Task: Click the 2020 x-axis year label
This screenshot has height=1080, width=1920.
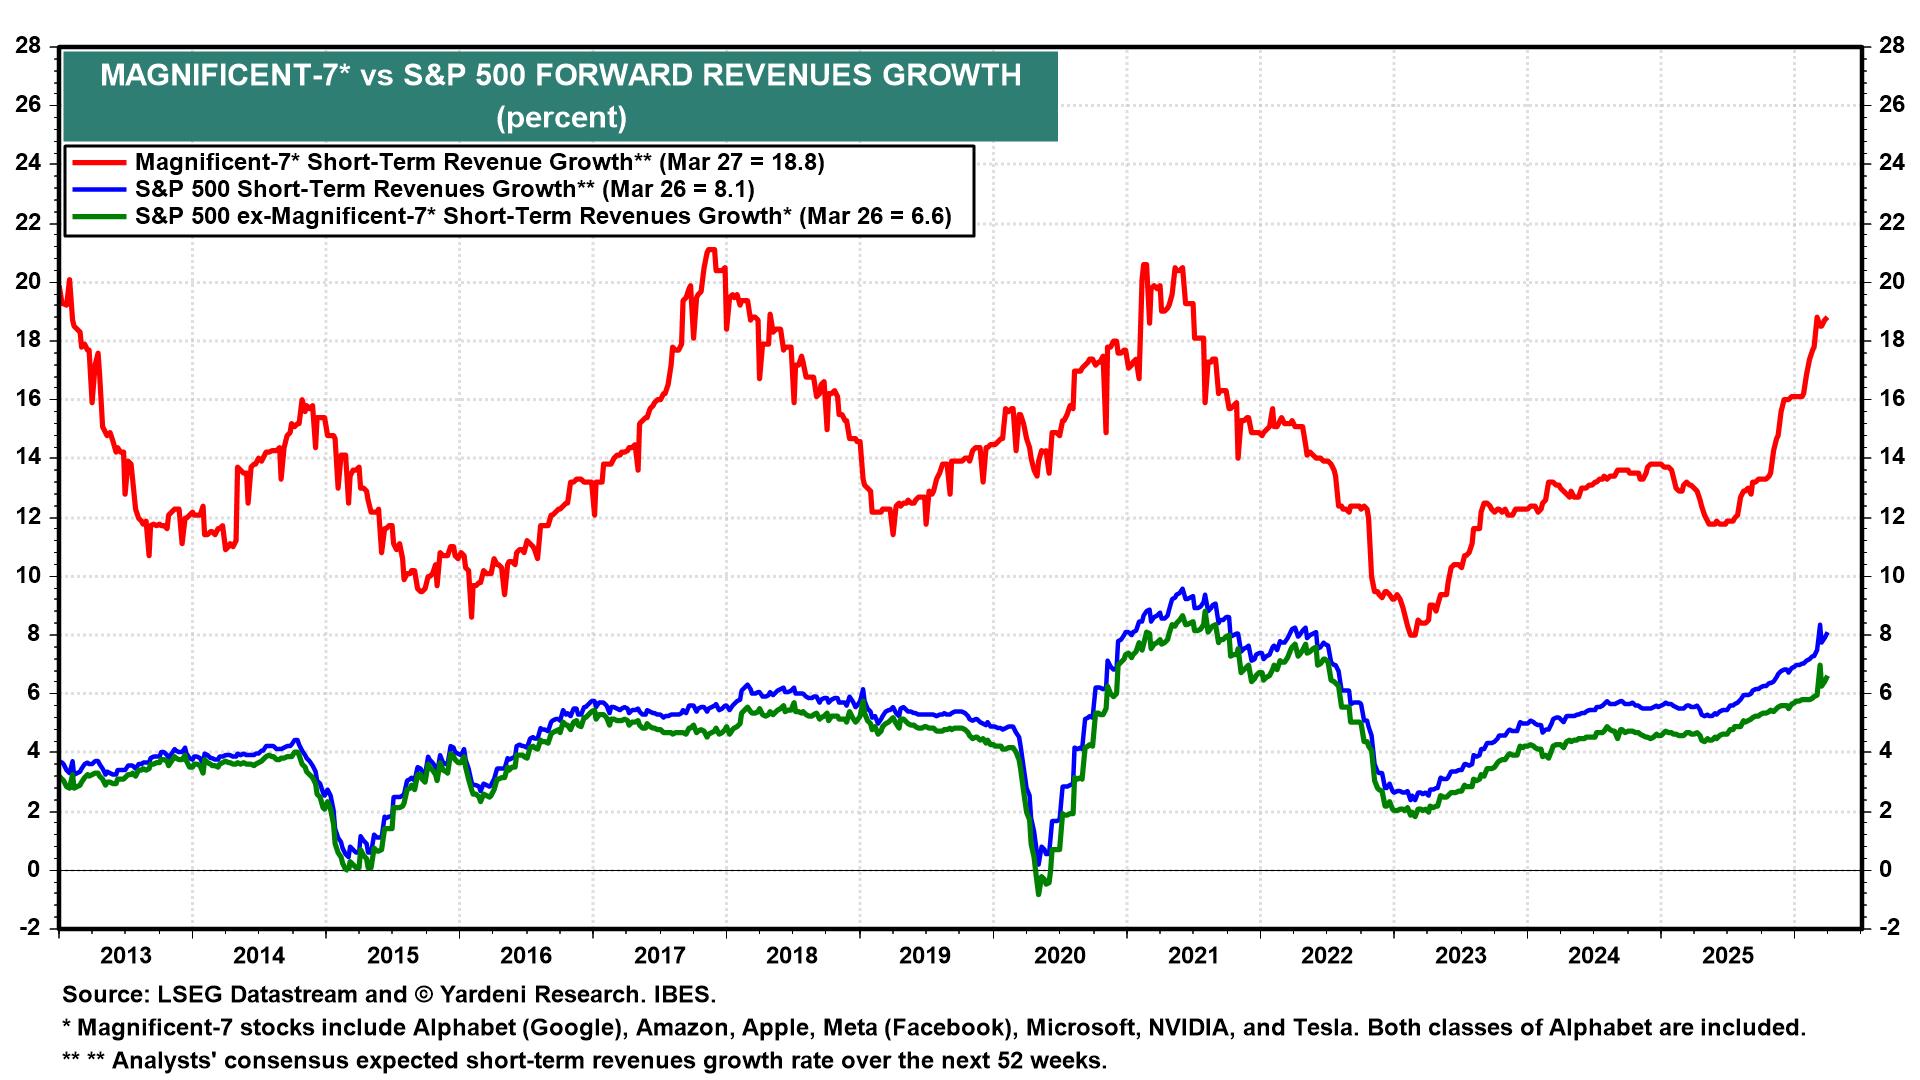Action: pos(1060,956)
